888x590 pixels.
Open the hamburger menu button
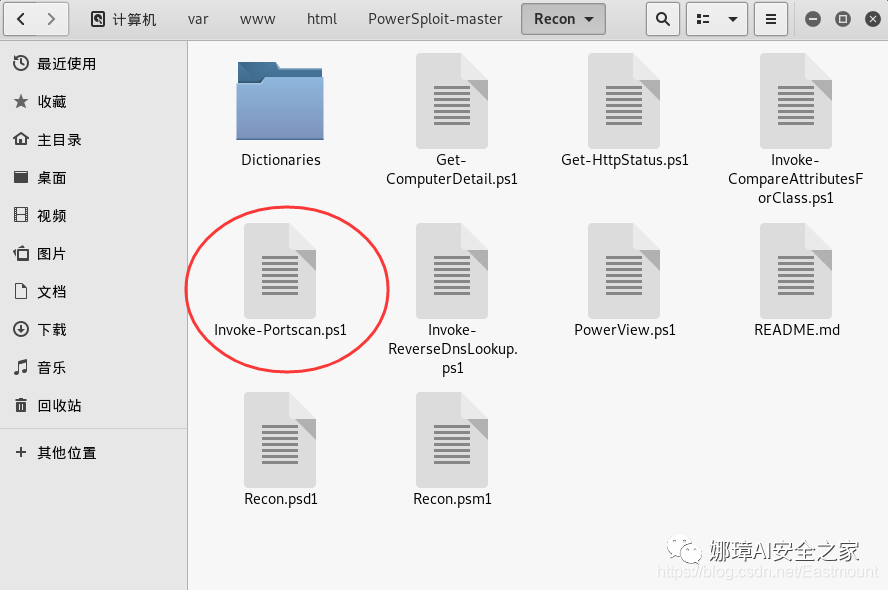click(x=771, y=19)
